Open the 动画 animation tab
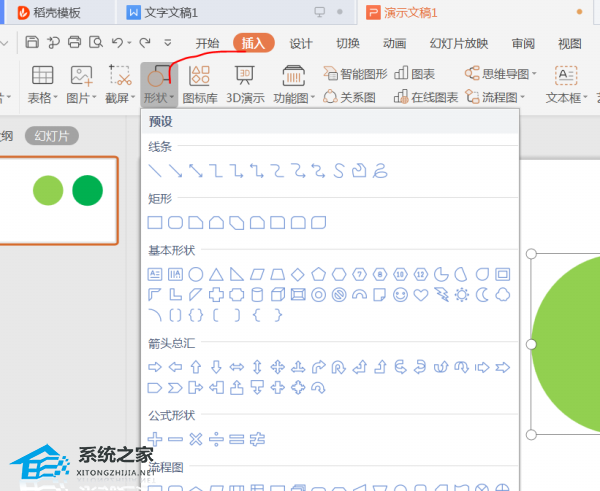This screenshot has width=600, height=491. (395, 43)
